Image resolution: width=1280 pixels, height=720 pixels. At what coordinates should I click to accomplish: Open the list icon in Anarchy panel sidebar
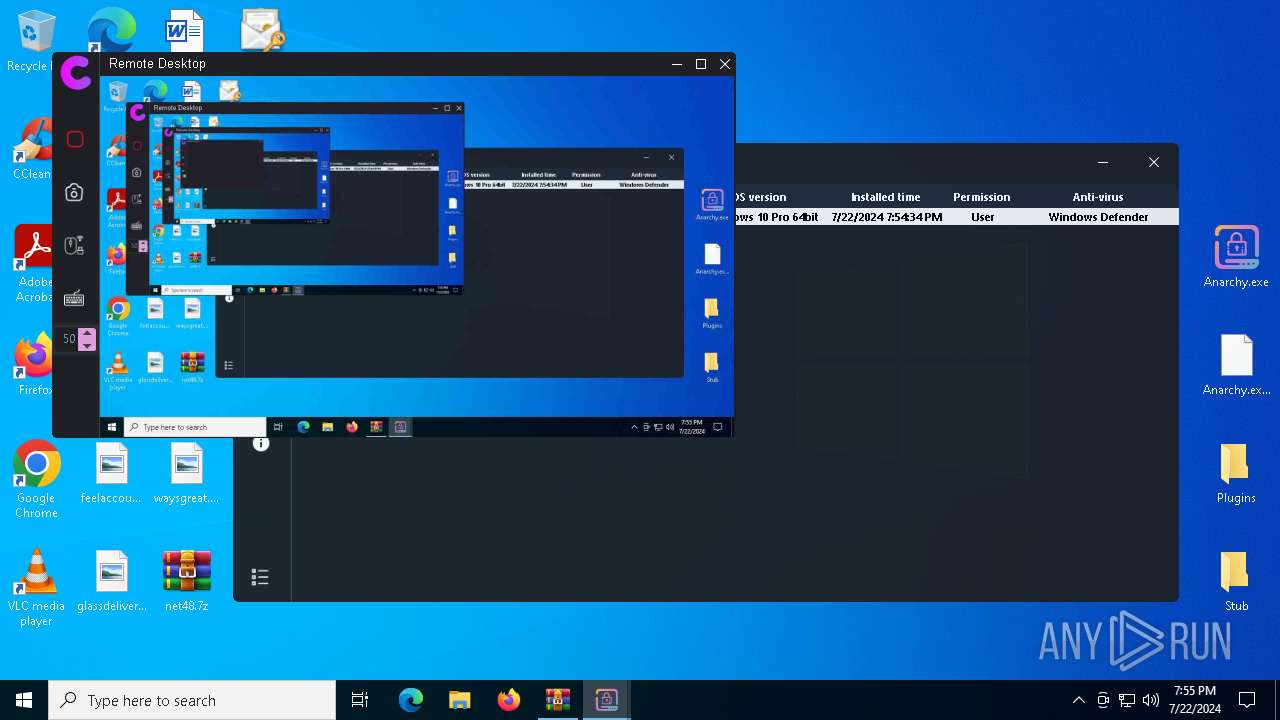click(260, 577)
